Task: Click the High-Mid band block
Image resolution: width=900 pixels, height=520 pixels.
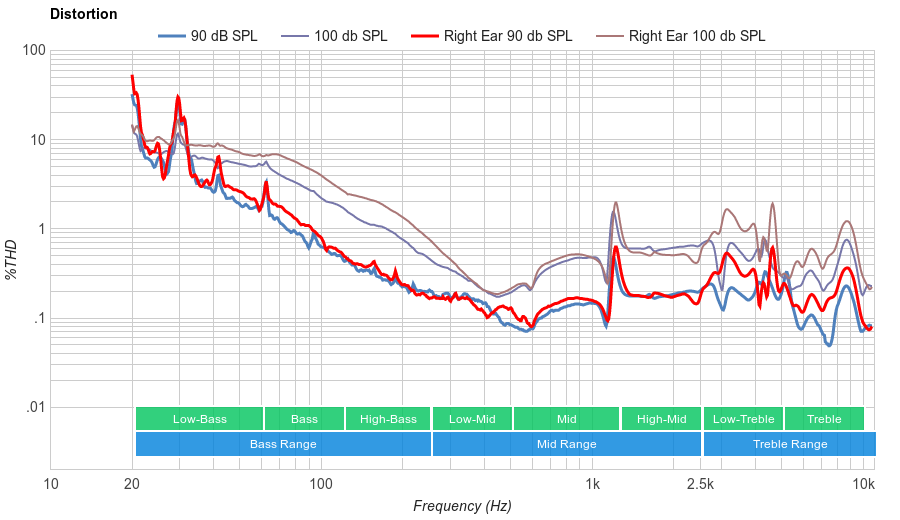Action: [661, 419]
